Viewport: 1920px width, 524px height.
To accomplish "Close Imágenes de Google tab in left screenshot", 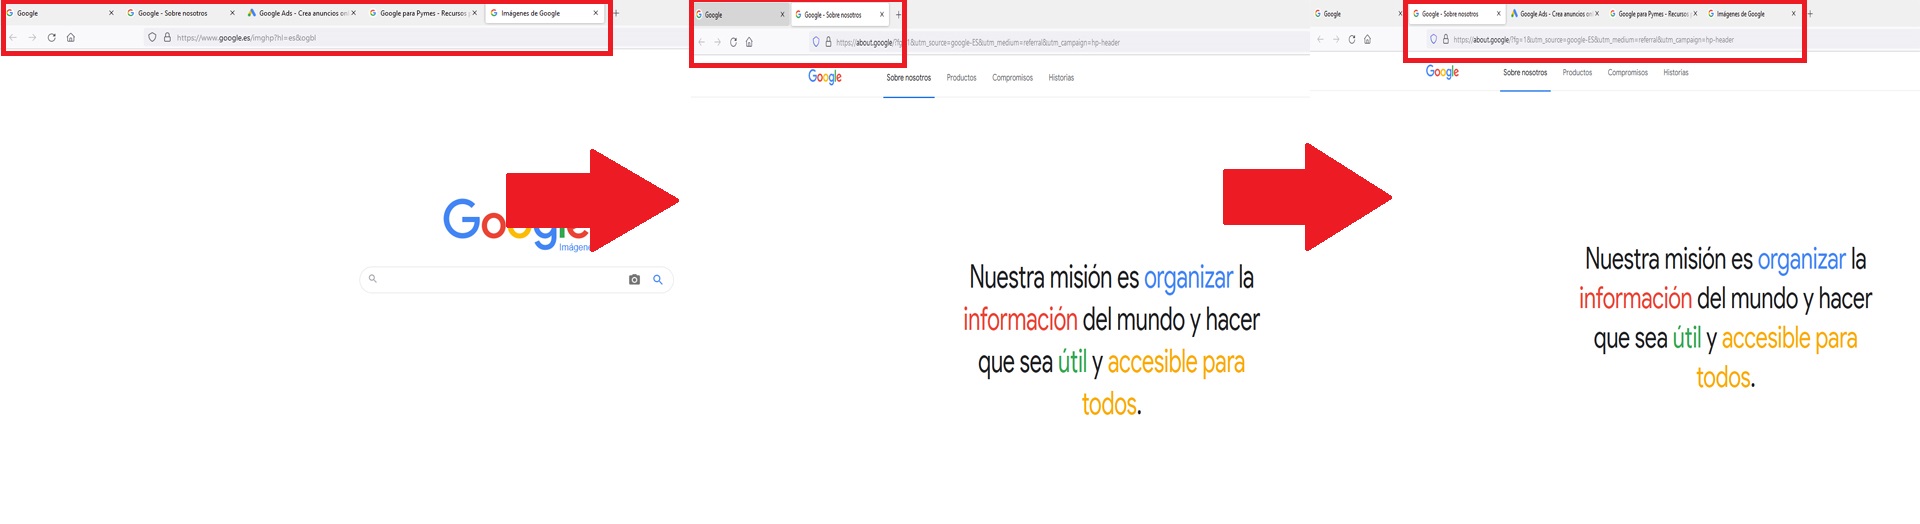I will click(596, 13).
